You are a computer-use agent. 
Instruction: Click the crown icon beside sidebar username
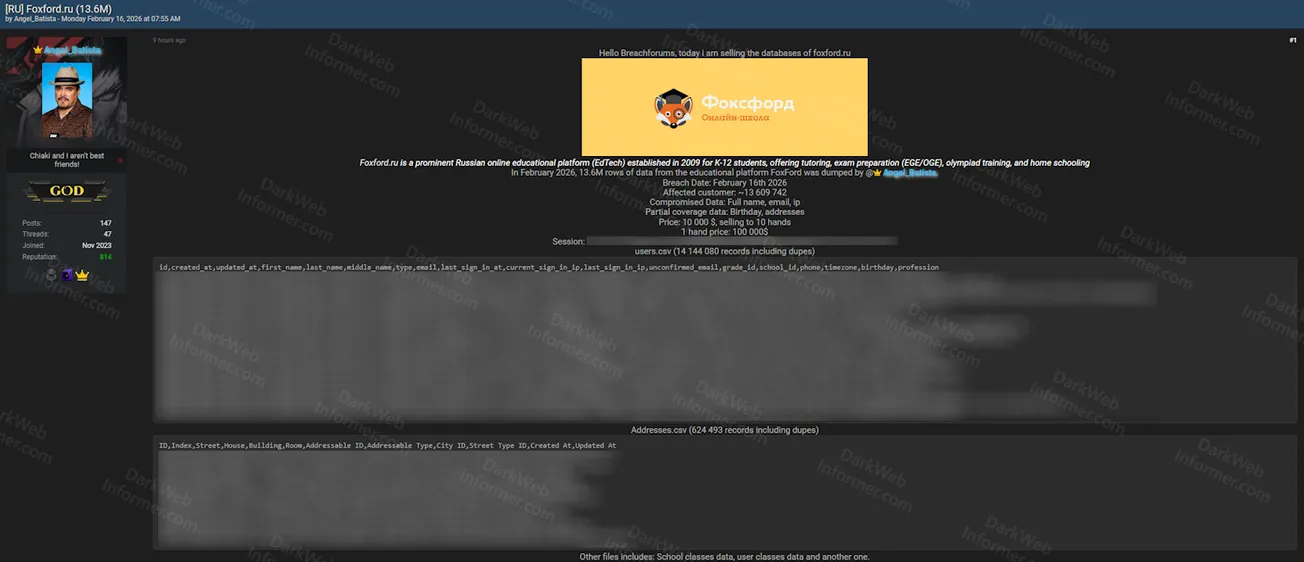pos(38,50)
